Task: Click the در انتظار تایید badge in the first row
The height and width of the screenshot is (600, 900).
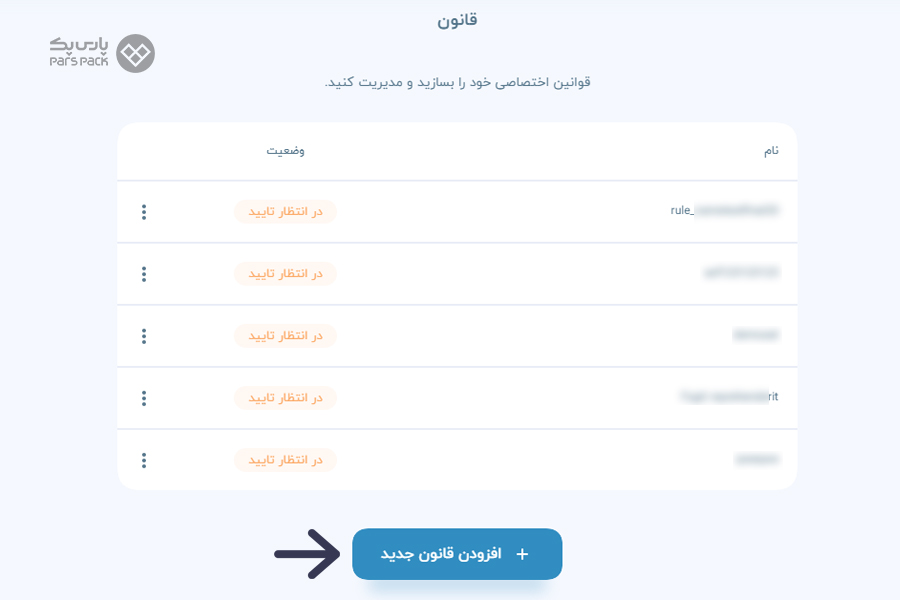Action: point(285,212)
